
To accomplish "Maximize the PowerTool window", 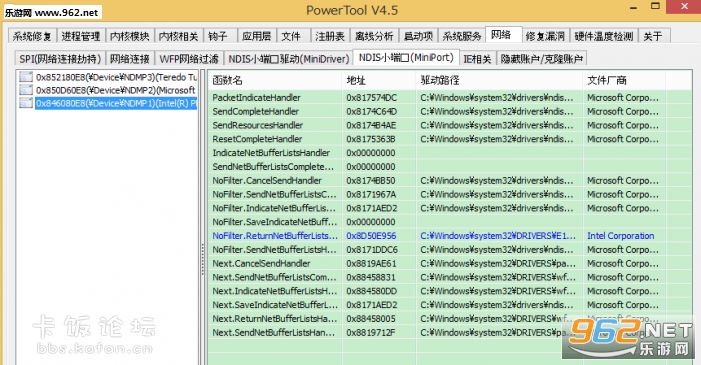I will coord(655,6).
